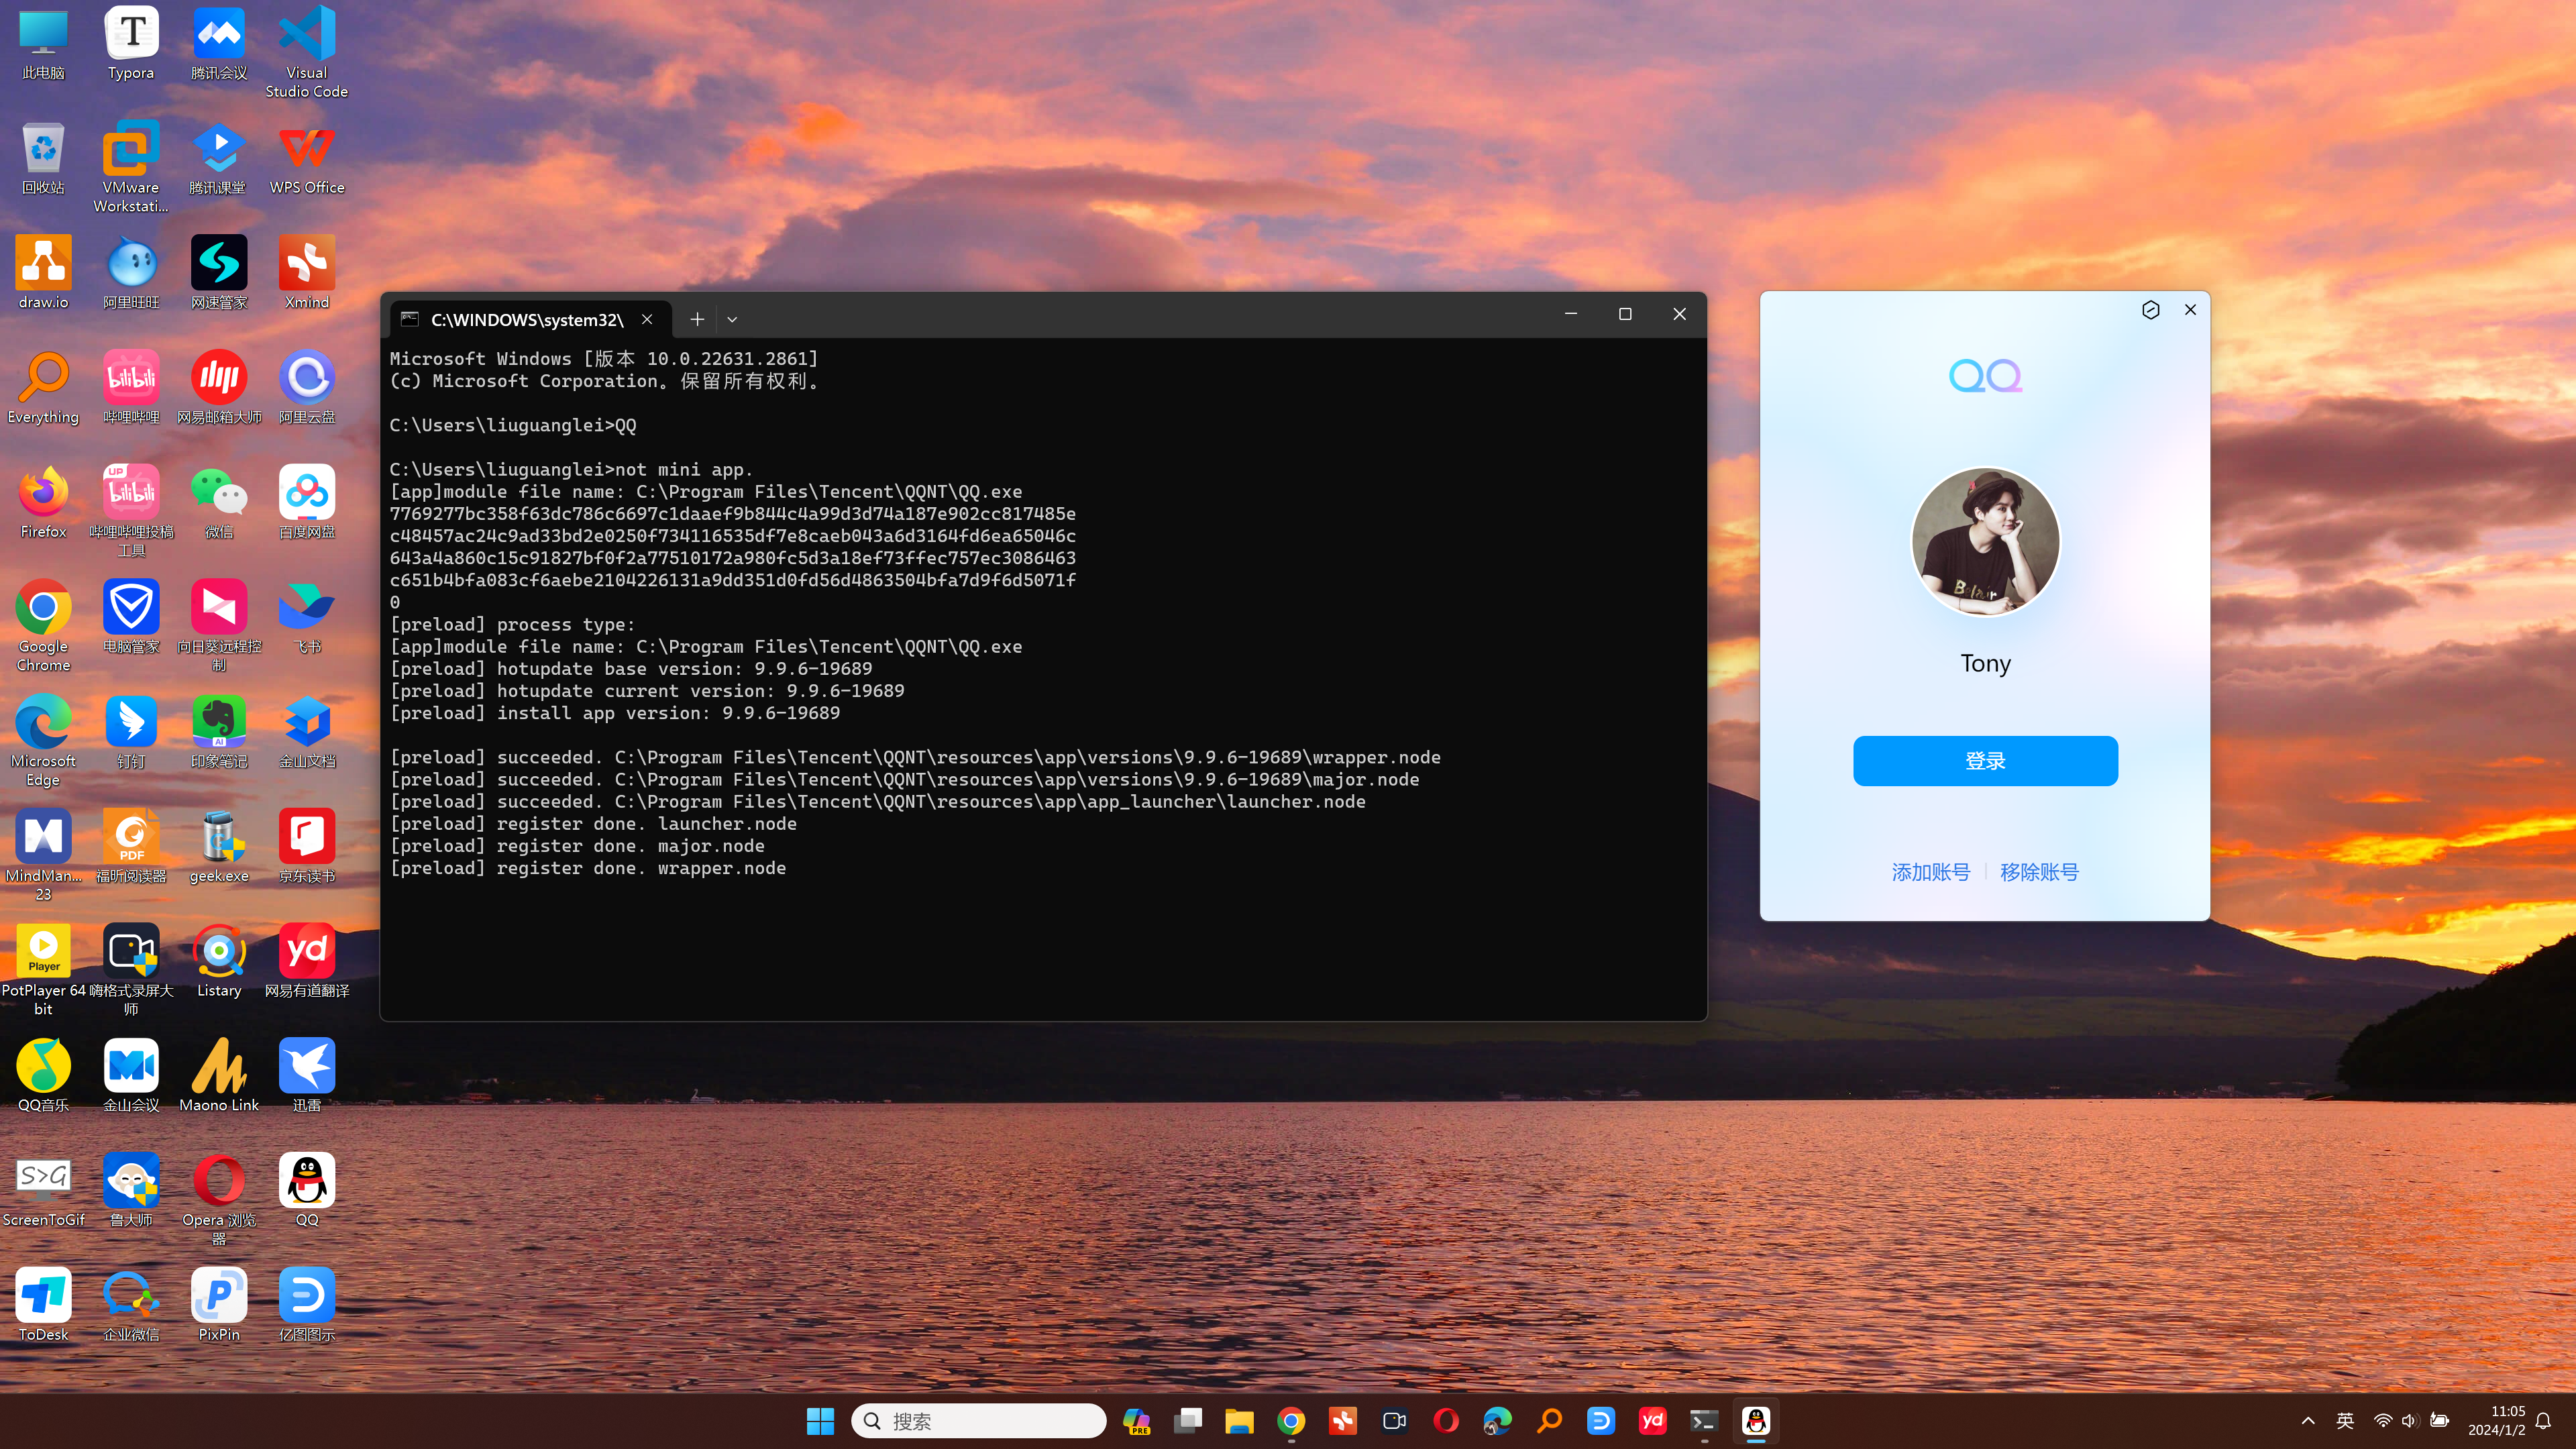Open Opera from the taskbar
The image size is (2576, 1449).
(x=1446, y=1421)
